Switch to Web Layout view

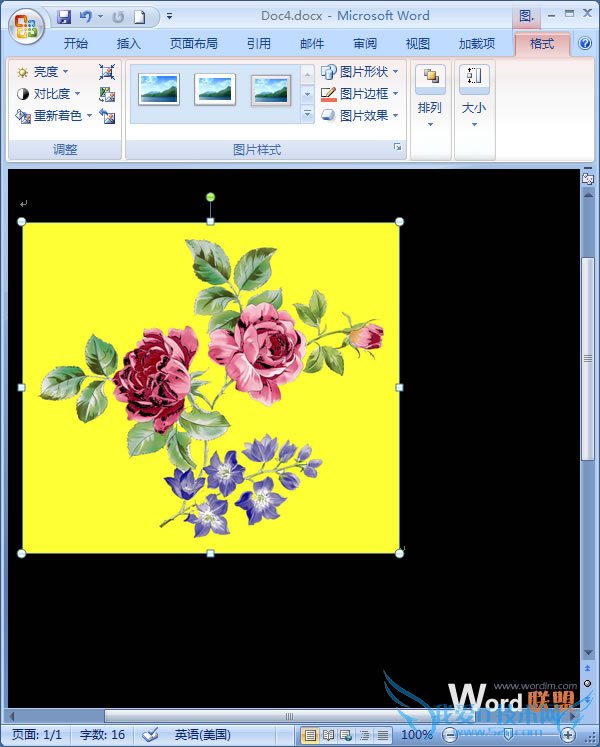click(x=346, y=735)
